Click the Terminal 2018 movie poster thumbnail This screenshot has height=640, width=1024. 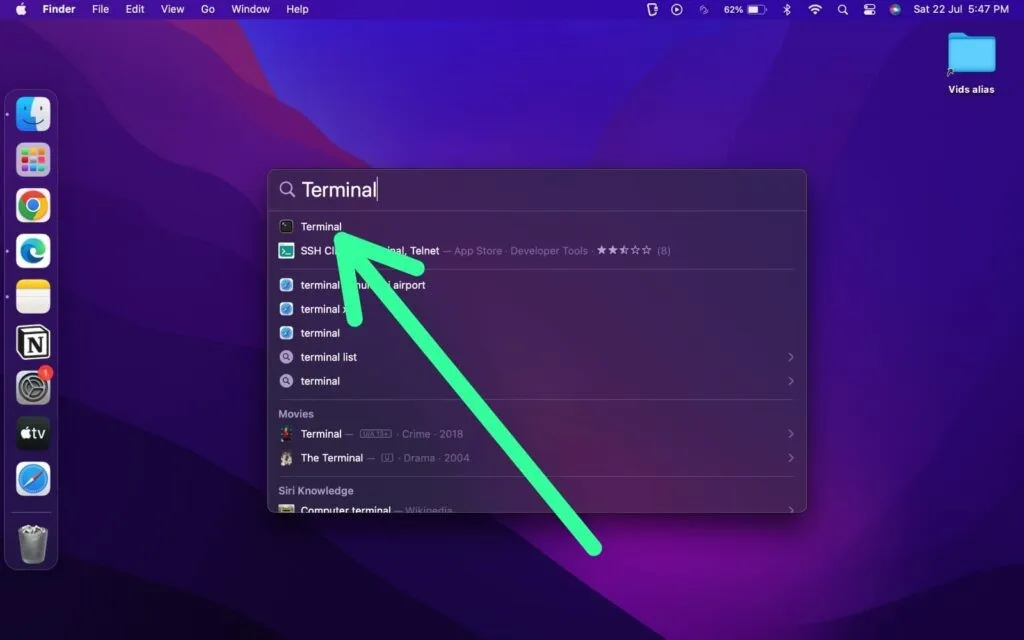click(x=286, y=434)
